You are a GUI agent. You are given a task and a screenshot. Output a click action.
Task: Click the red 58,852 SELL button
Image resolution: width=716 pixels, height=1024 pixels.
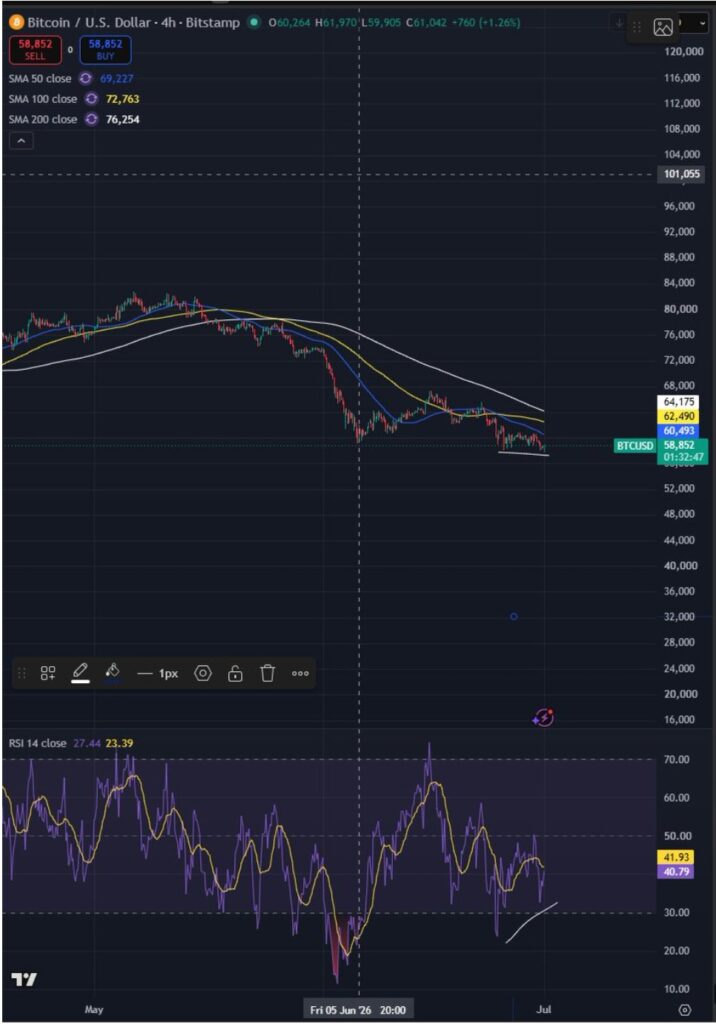(x=35, y=50)
